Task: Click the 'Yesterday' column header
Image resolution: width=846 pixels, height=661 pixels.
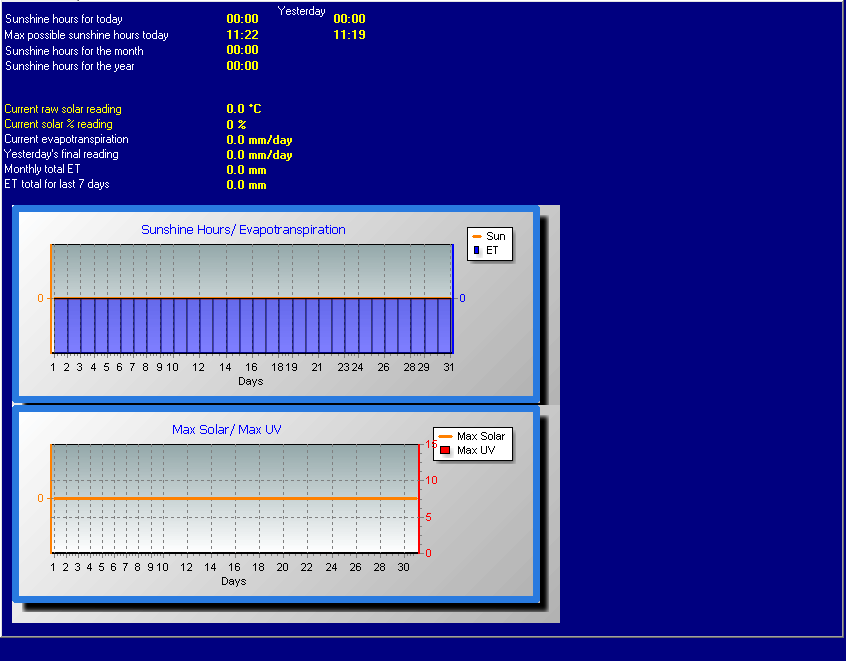Action: pyautogui.click(x=302, y=11)
